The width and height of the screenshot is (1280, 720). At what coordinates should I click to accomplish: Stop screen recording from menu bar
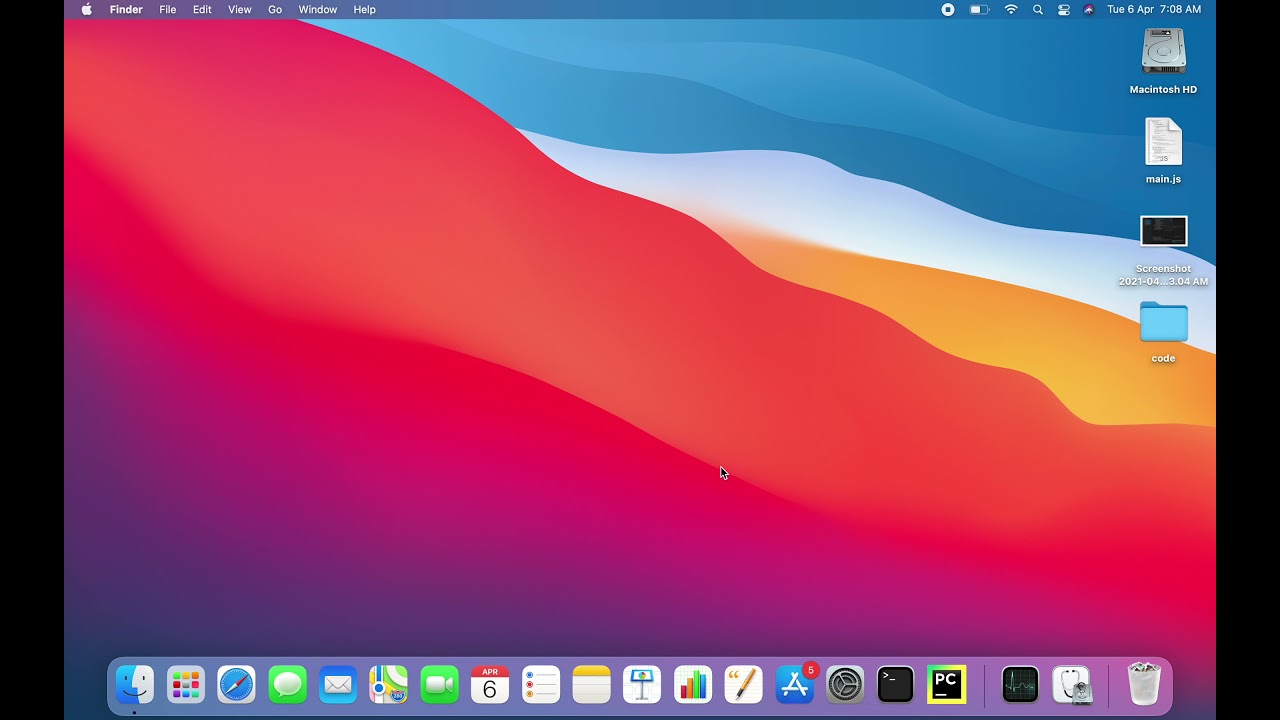[x=948, y=9]
